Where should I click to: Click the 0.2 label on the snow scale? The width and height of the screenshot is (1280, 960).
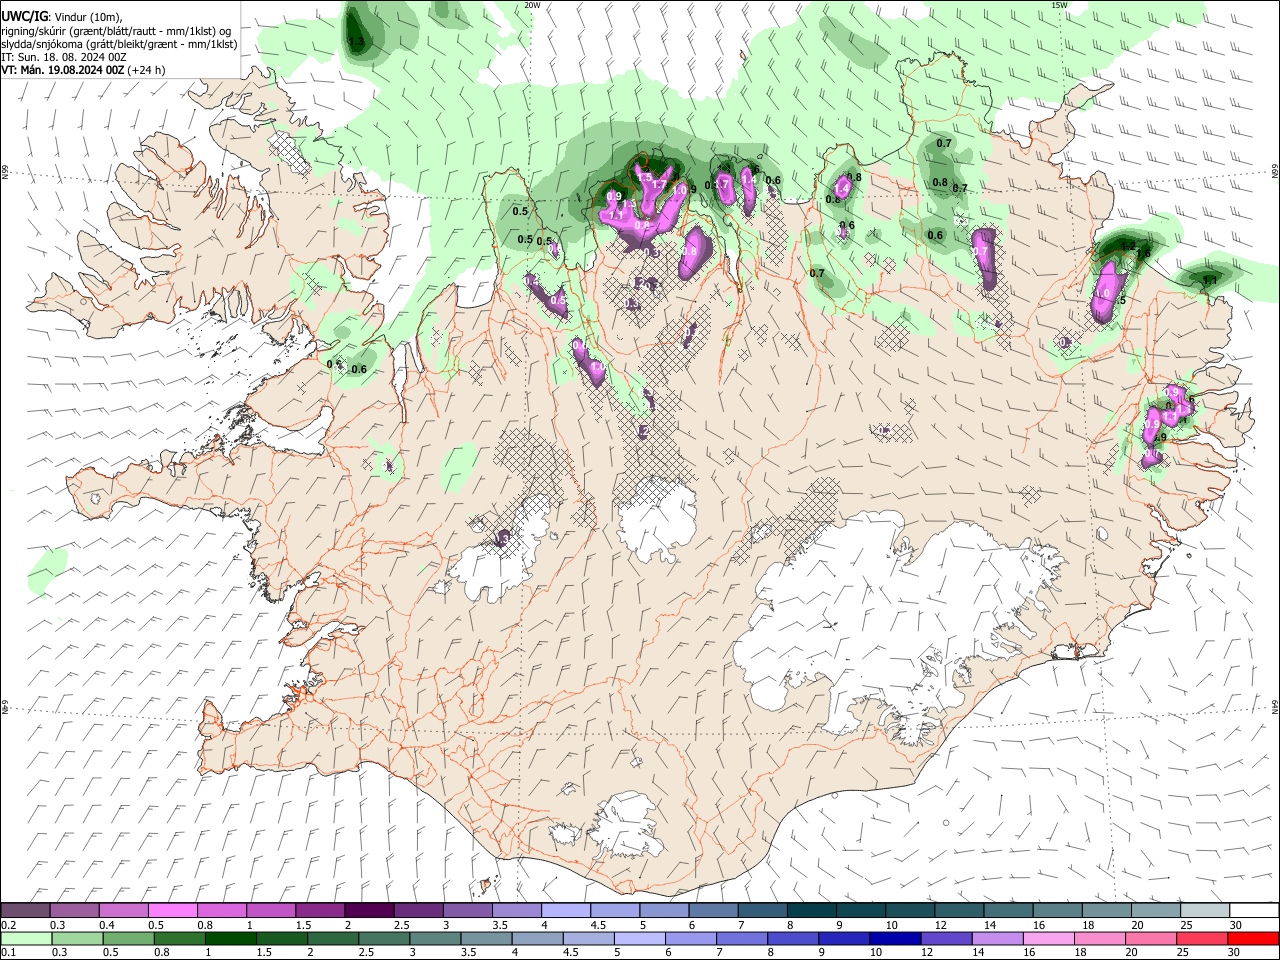click(x=9, y=925)
